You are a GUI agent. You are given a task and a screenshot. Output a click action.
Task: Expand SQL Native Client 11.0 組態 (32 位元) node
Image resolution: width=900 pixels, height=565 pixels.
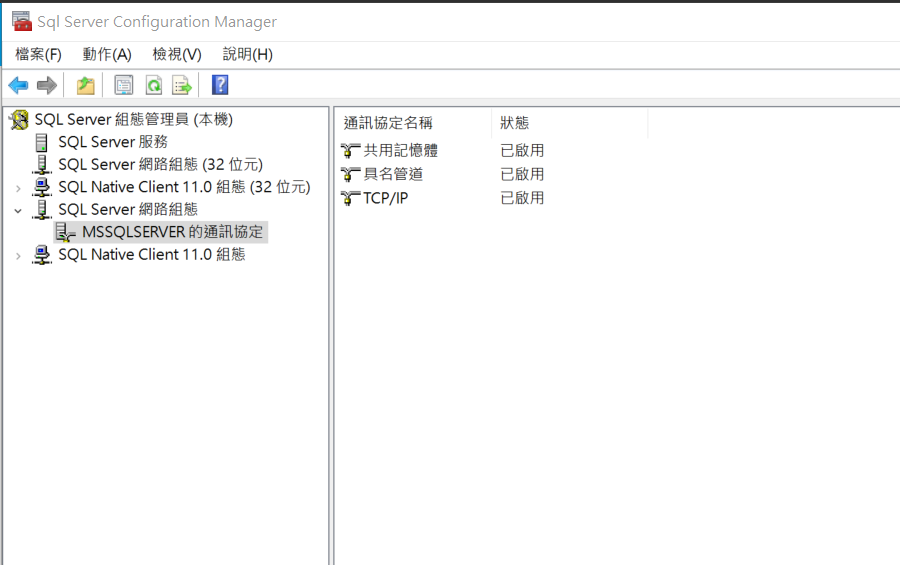18,188
